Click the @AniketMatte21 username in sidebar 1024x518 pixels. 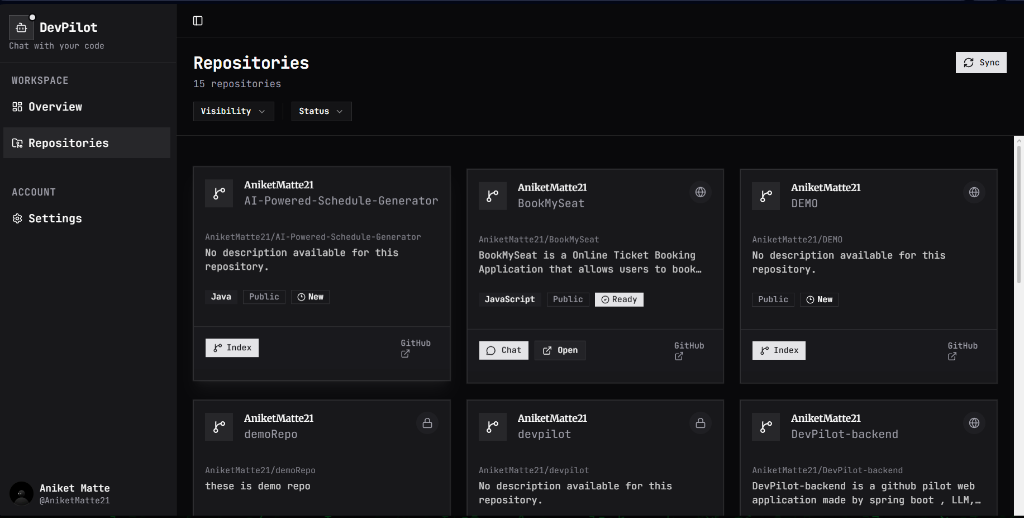click(x=74, y=500)
